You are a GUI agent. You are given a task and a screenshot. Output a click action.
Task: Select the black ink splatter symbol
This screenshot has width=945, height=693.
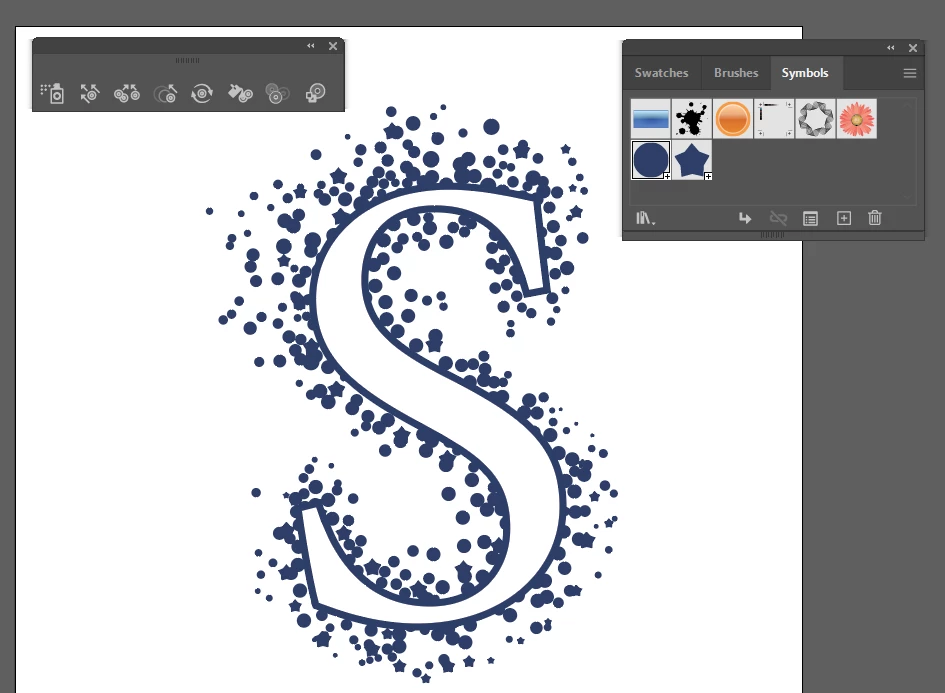point(691,119)
